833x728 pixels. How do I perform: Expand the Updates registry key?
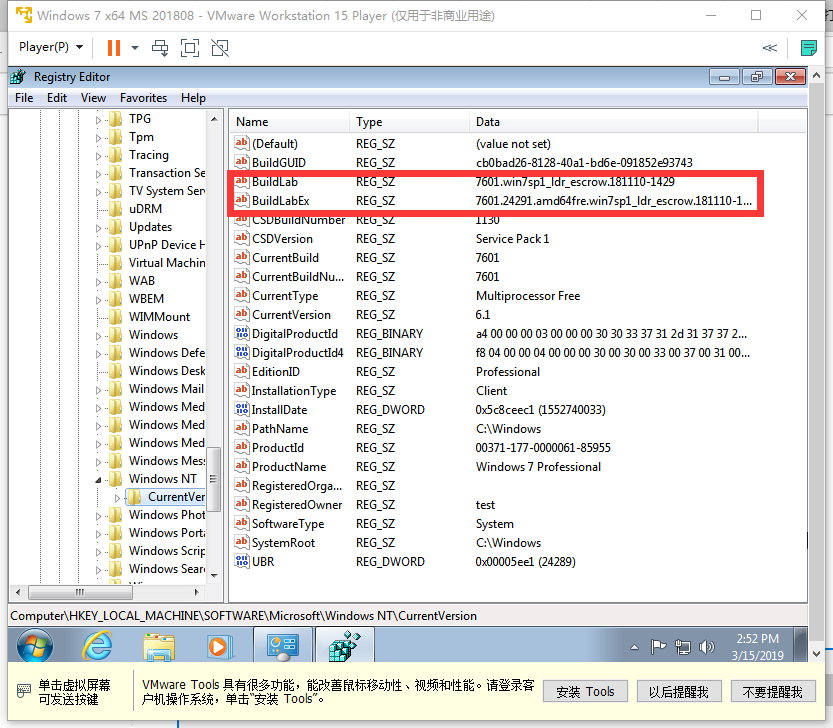pos(98,228)
